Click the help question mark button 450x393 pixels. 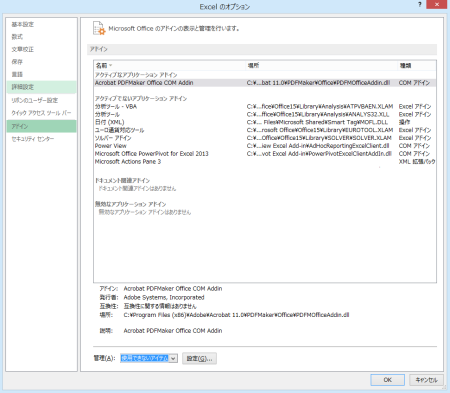(420, 4)
